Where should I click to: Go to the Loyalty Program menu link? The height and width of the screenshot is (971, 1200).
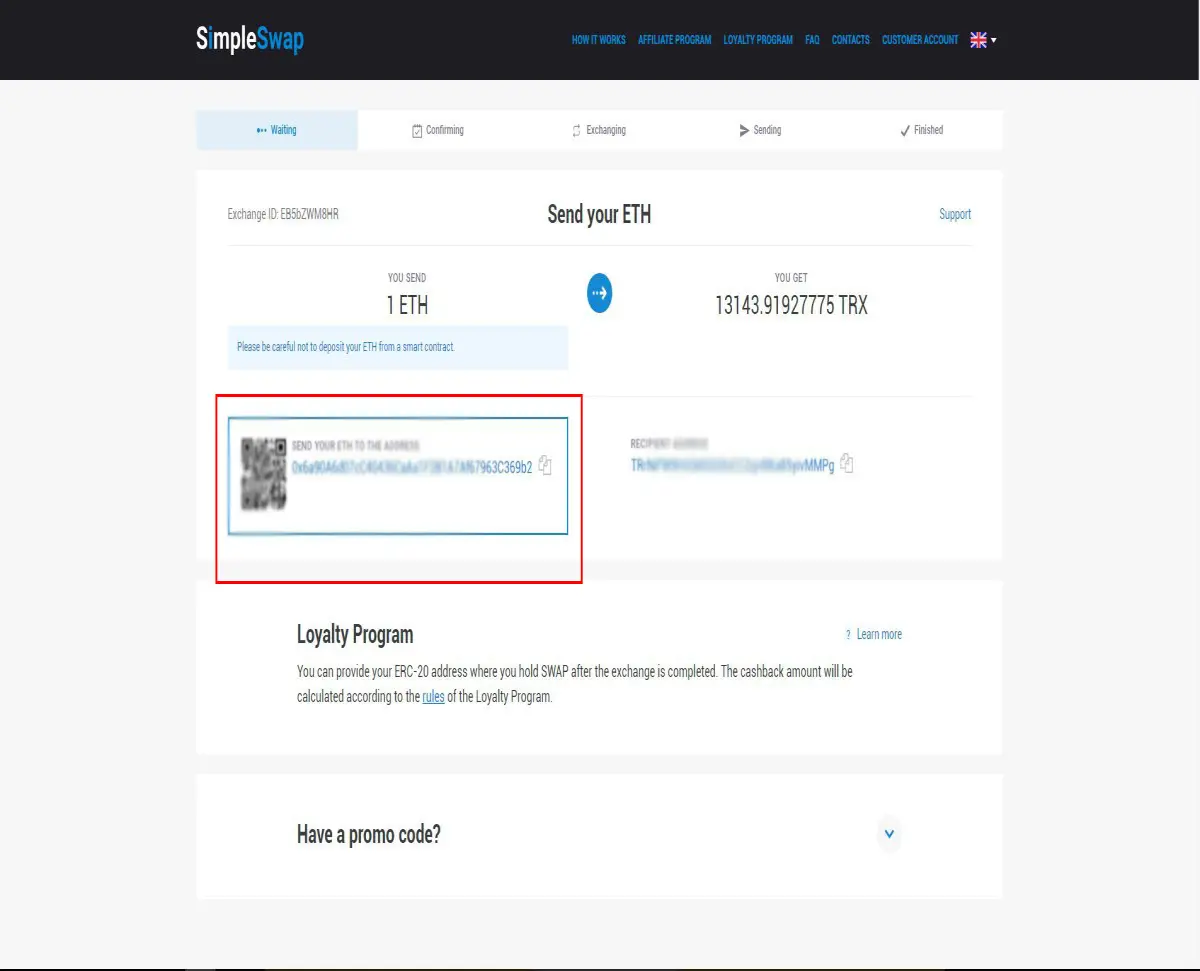(758, 40)
